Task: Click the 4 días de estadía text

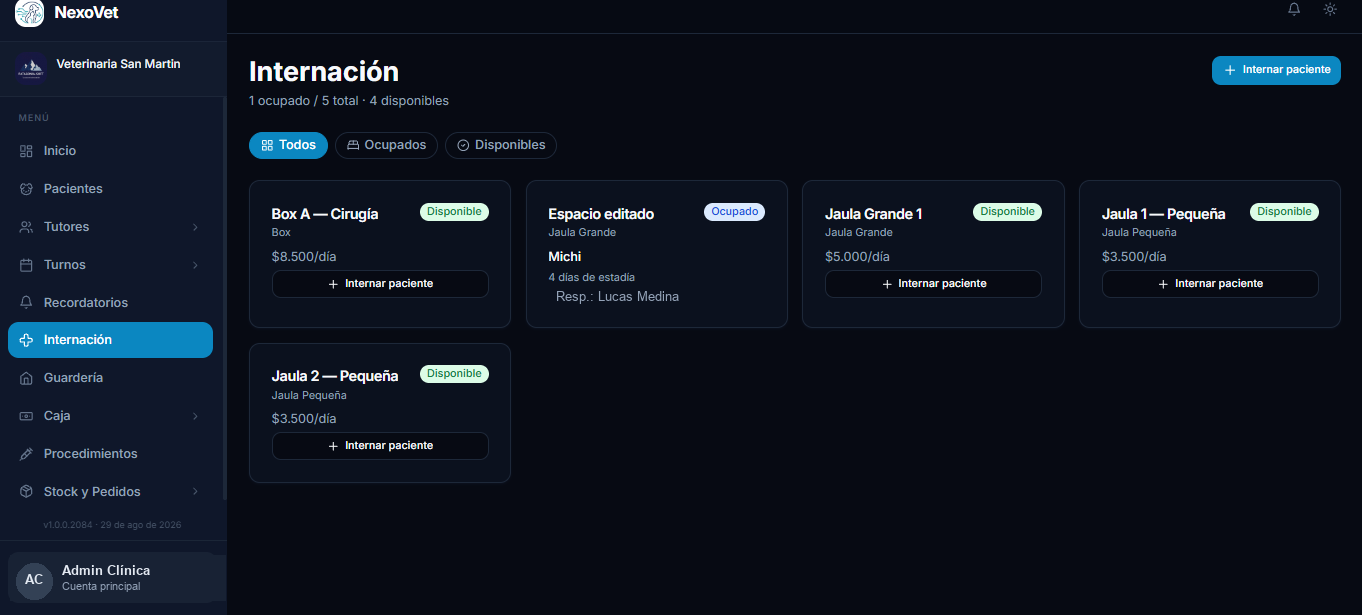Action: tap(591, 277)
